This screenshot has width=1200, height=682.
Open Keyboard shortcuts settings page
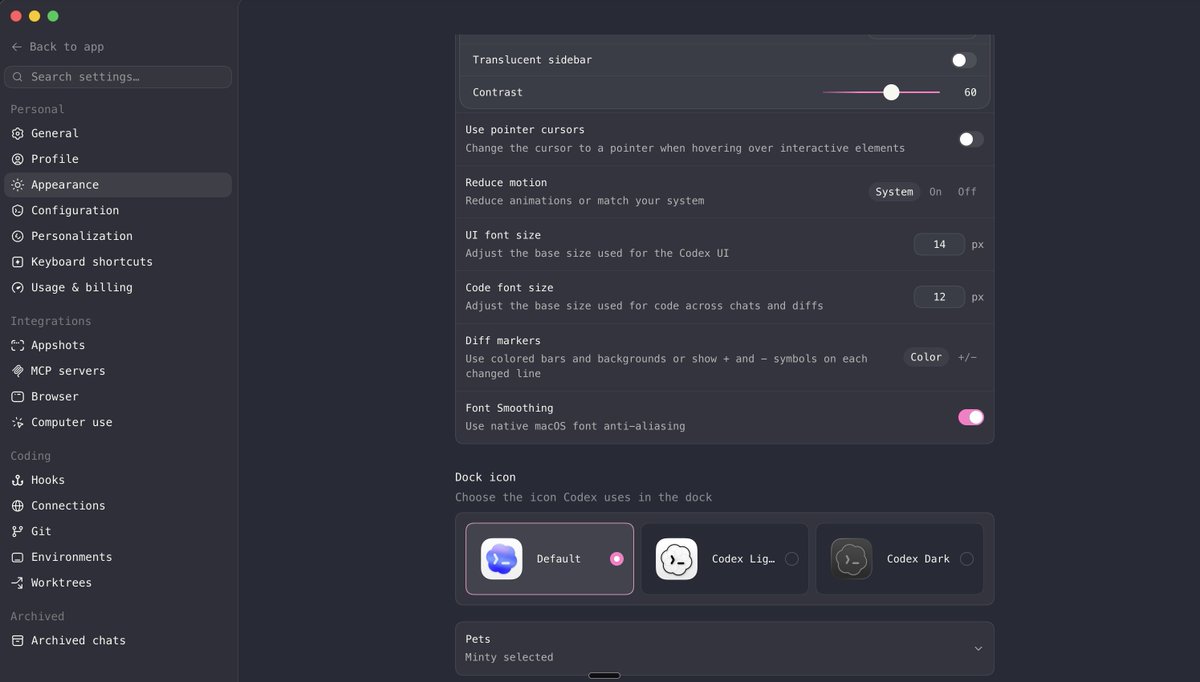[118, 262]
